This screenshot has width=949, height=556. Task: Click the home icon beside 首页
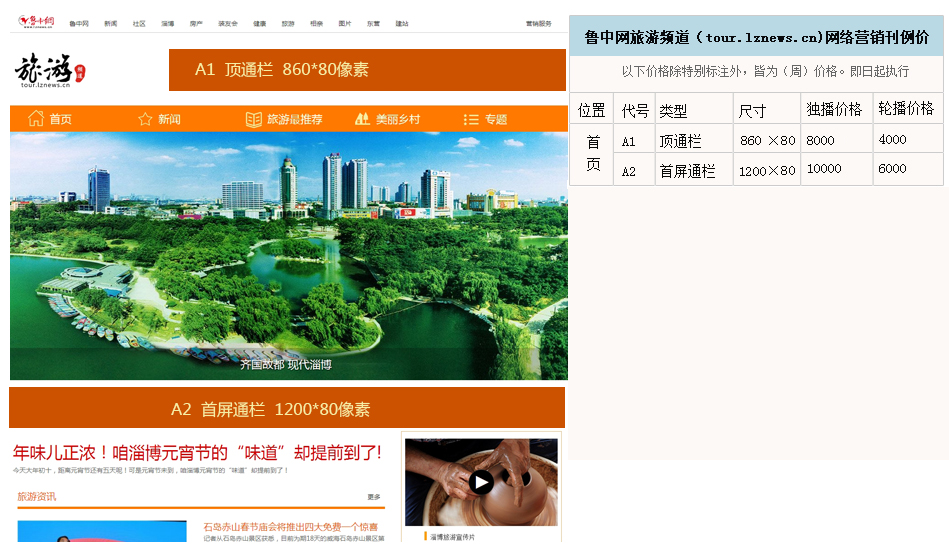click(x=36, y=119)
